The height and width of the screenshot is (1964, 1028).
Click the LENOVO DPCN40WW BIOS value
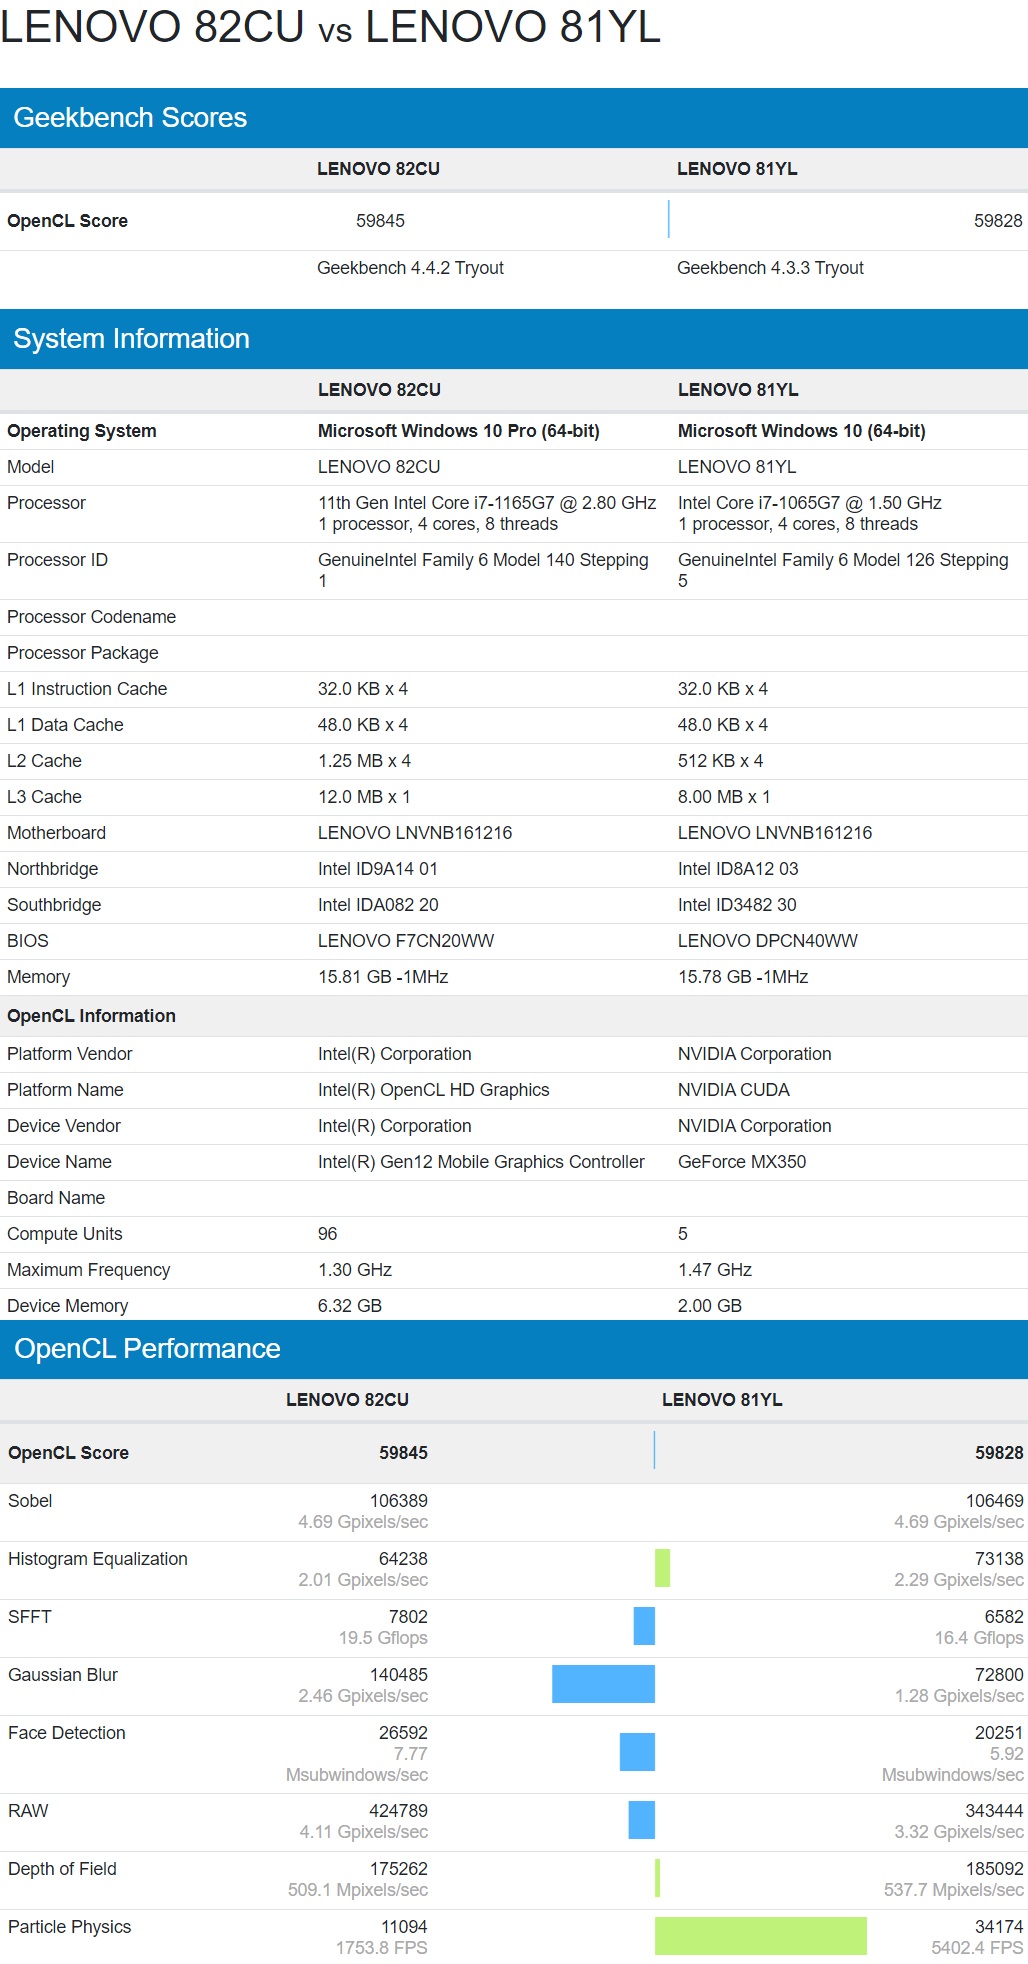point(768,941)
